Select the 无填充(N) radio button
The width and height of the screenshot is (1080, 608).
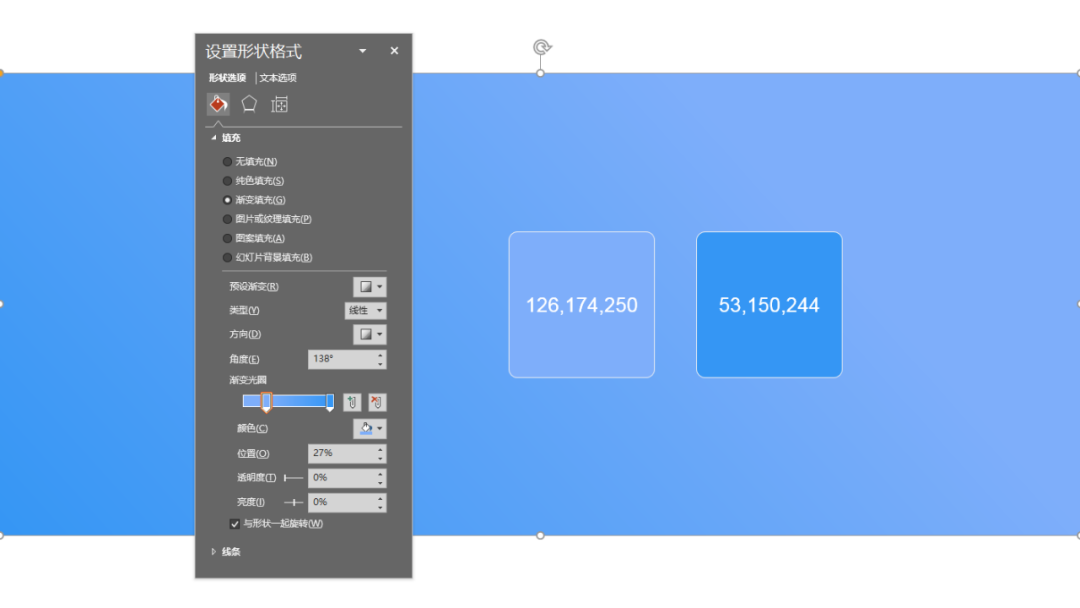pos(227,162)
